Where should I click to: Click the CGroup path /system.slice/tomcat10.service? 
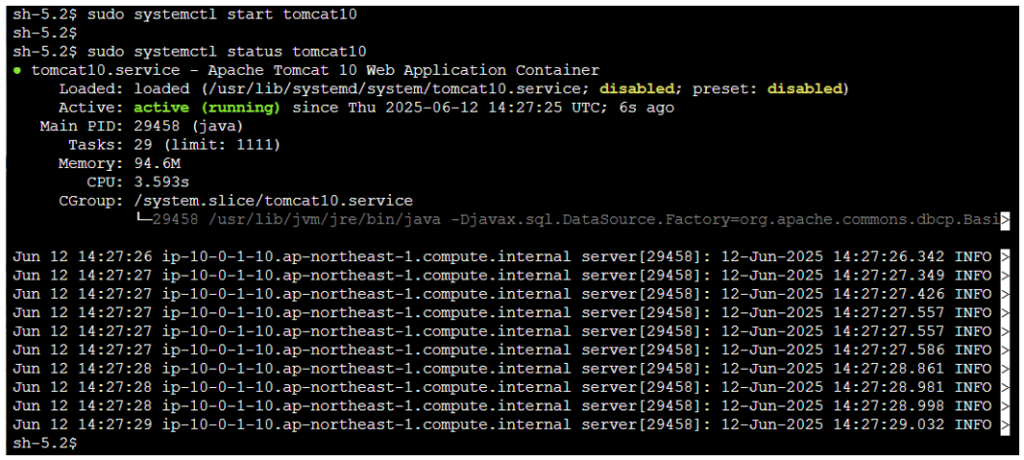tap(274, 201)
